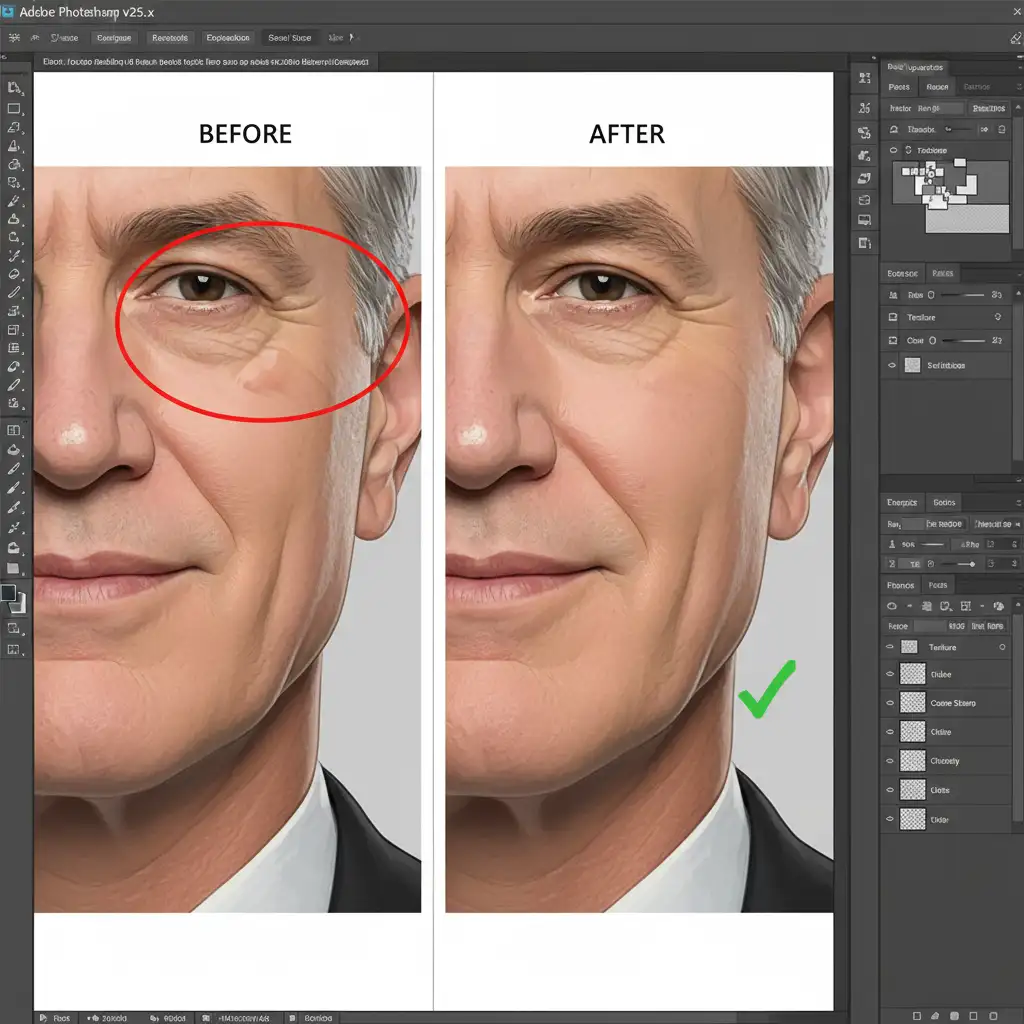The image size is (1024, 1024).
Task: Switch to the Foots tab in layers panel
Action: [937, 585]
